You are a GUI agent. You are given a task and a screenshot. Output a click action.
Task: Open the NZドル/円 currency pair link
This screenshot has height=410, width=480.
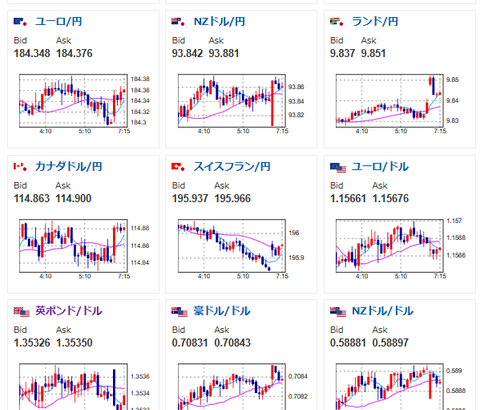(219, 22)
